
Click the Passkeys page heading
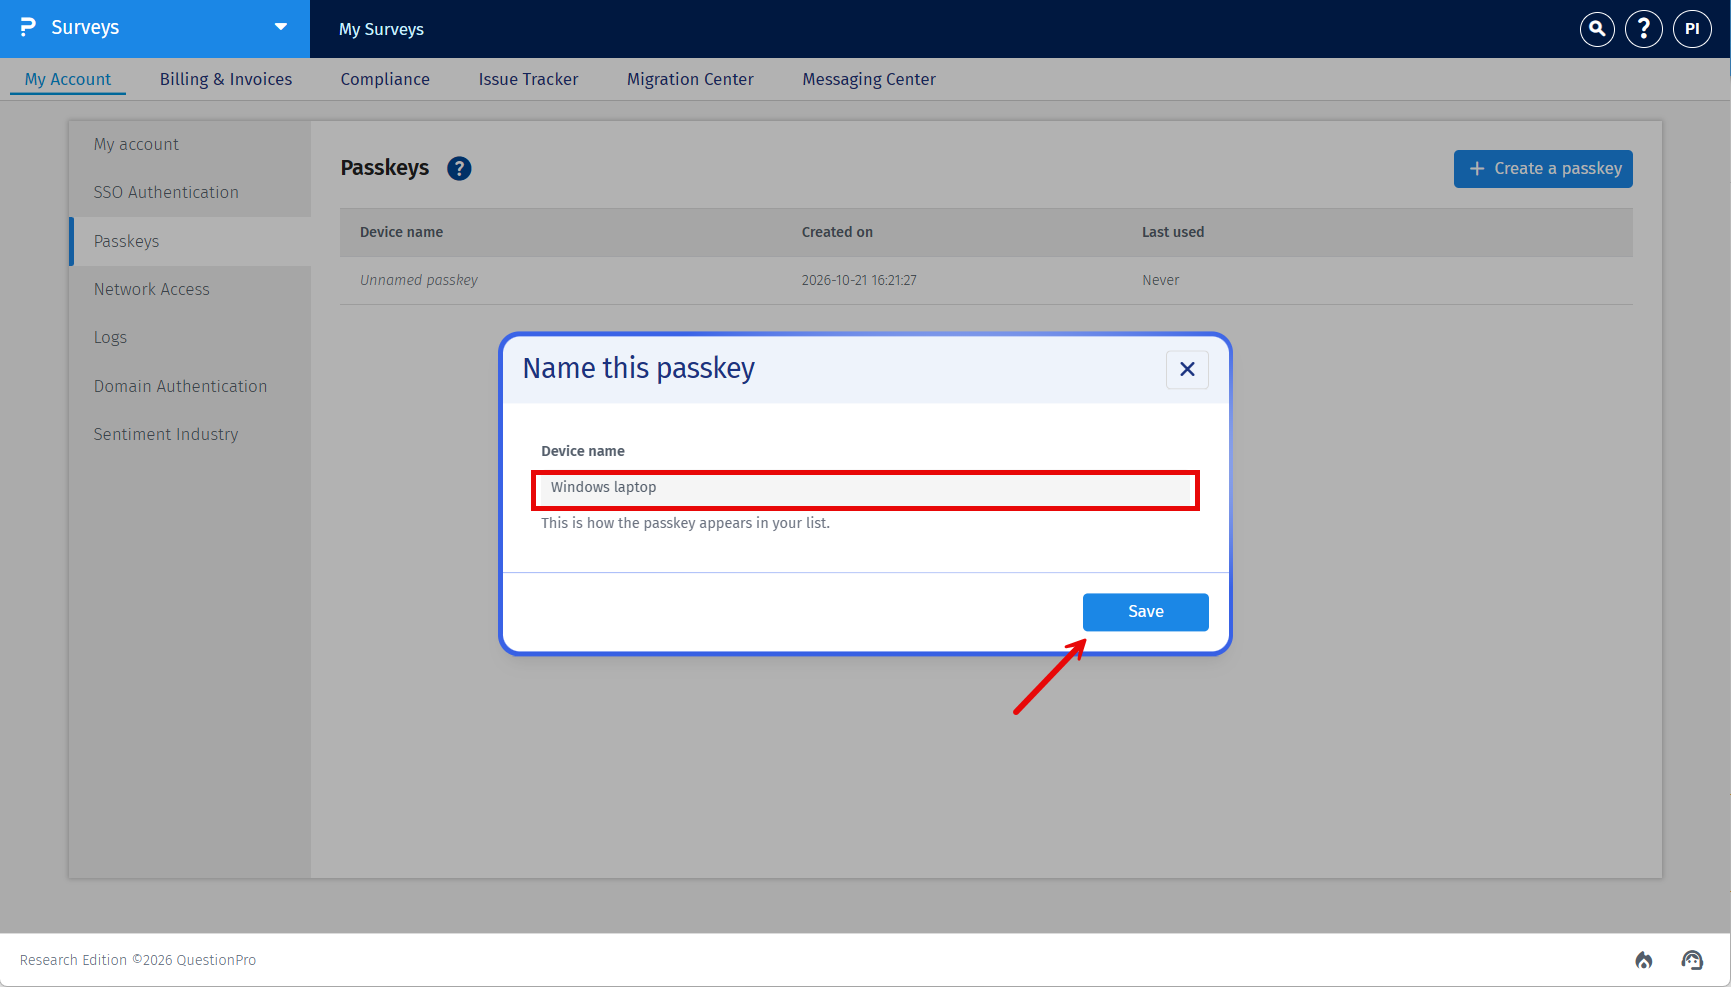(385, 168)
